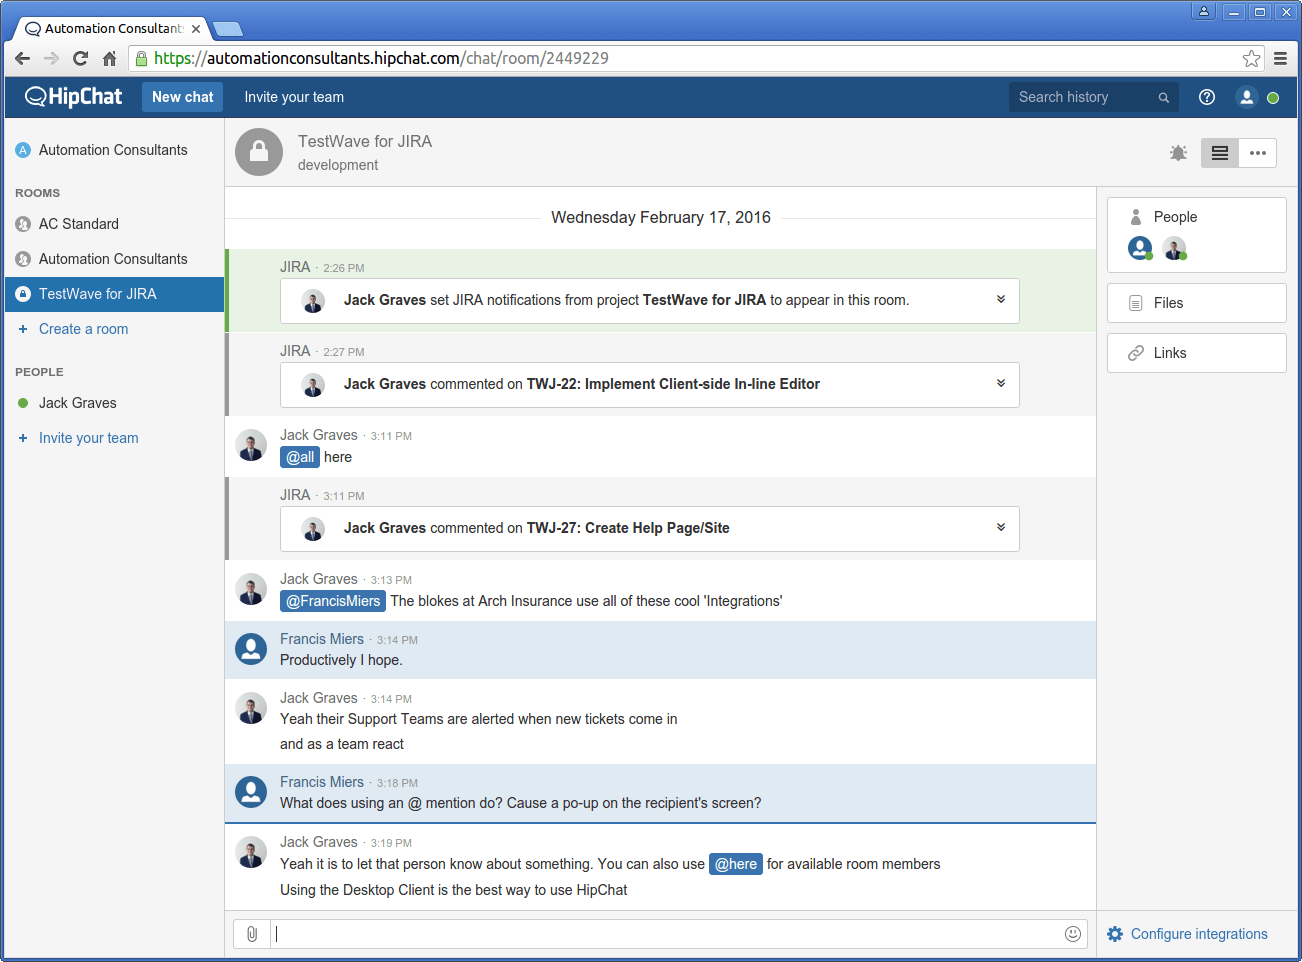Click the room title 'TestWave for JIRA' in the header
This screenshot has width=1302, height=962.
point(365,141)
